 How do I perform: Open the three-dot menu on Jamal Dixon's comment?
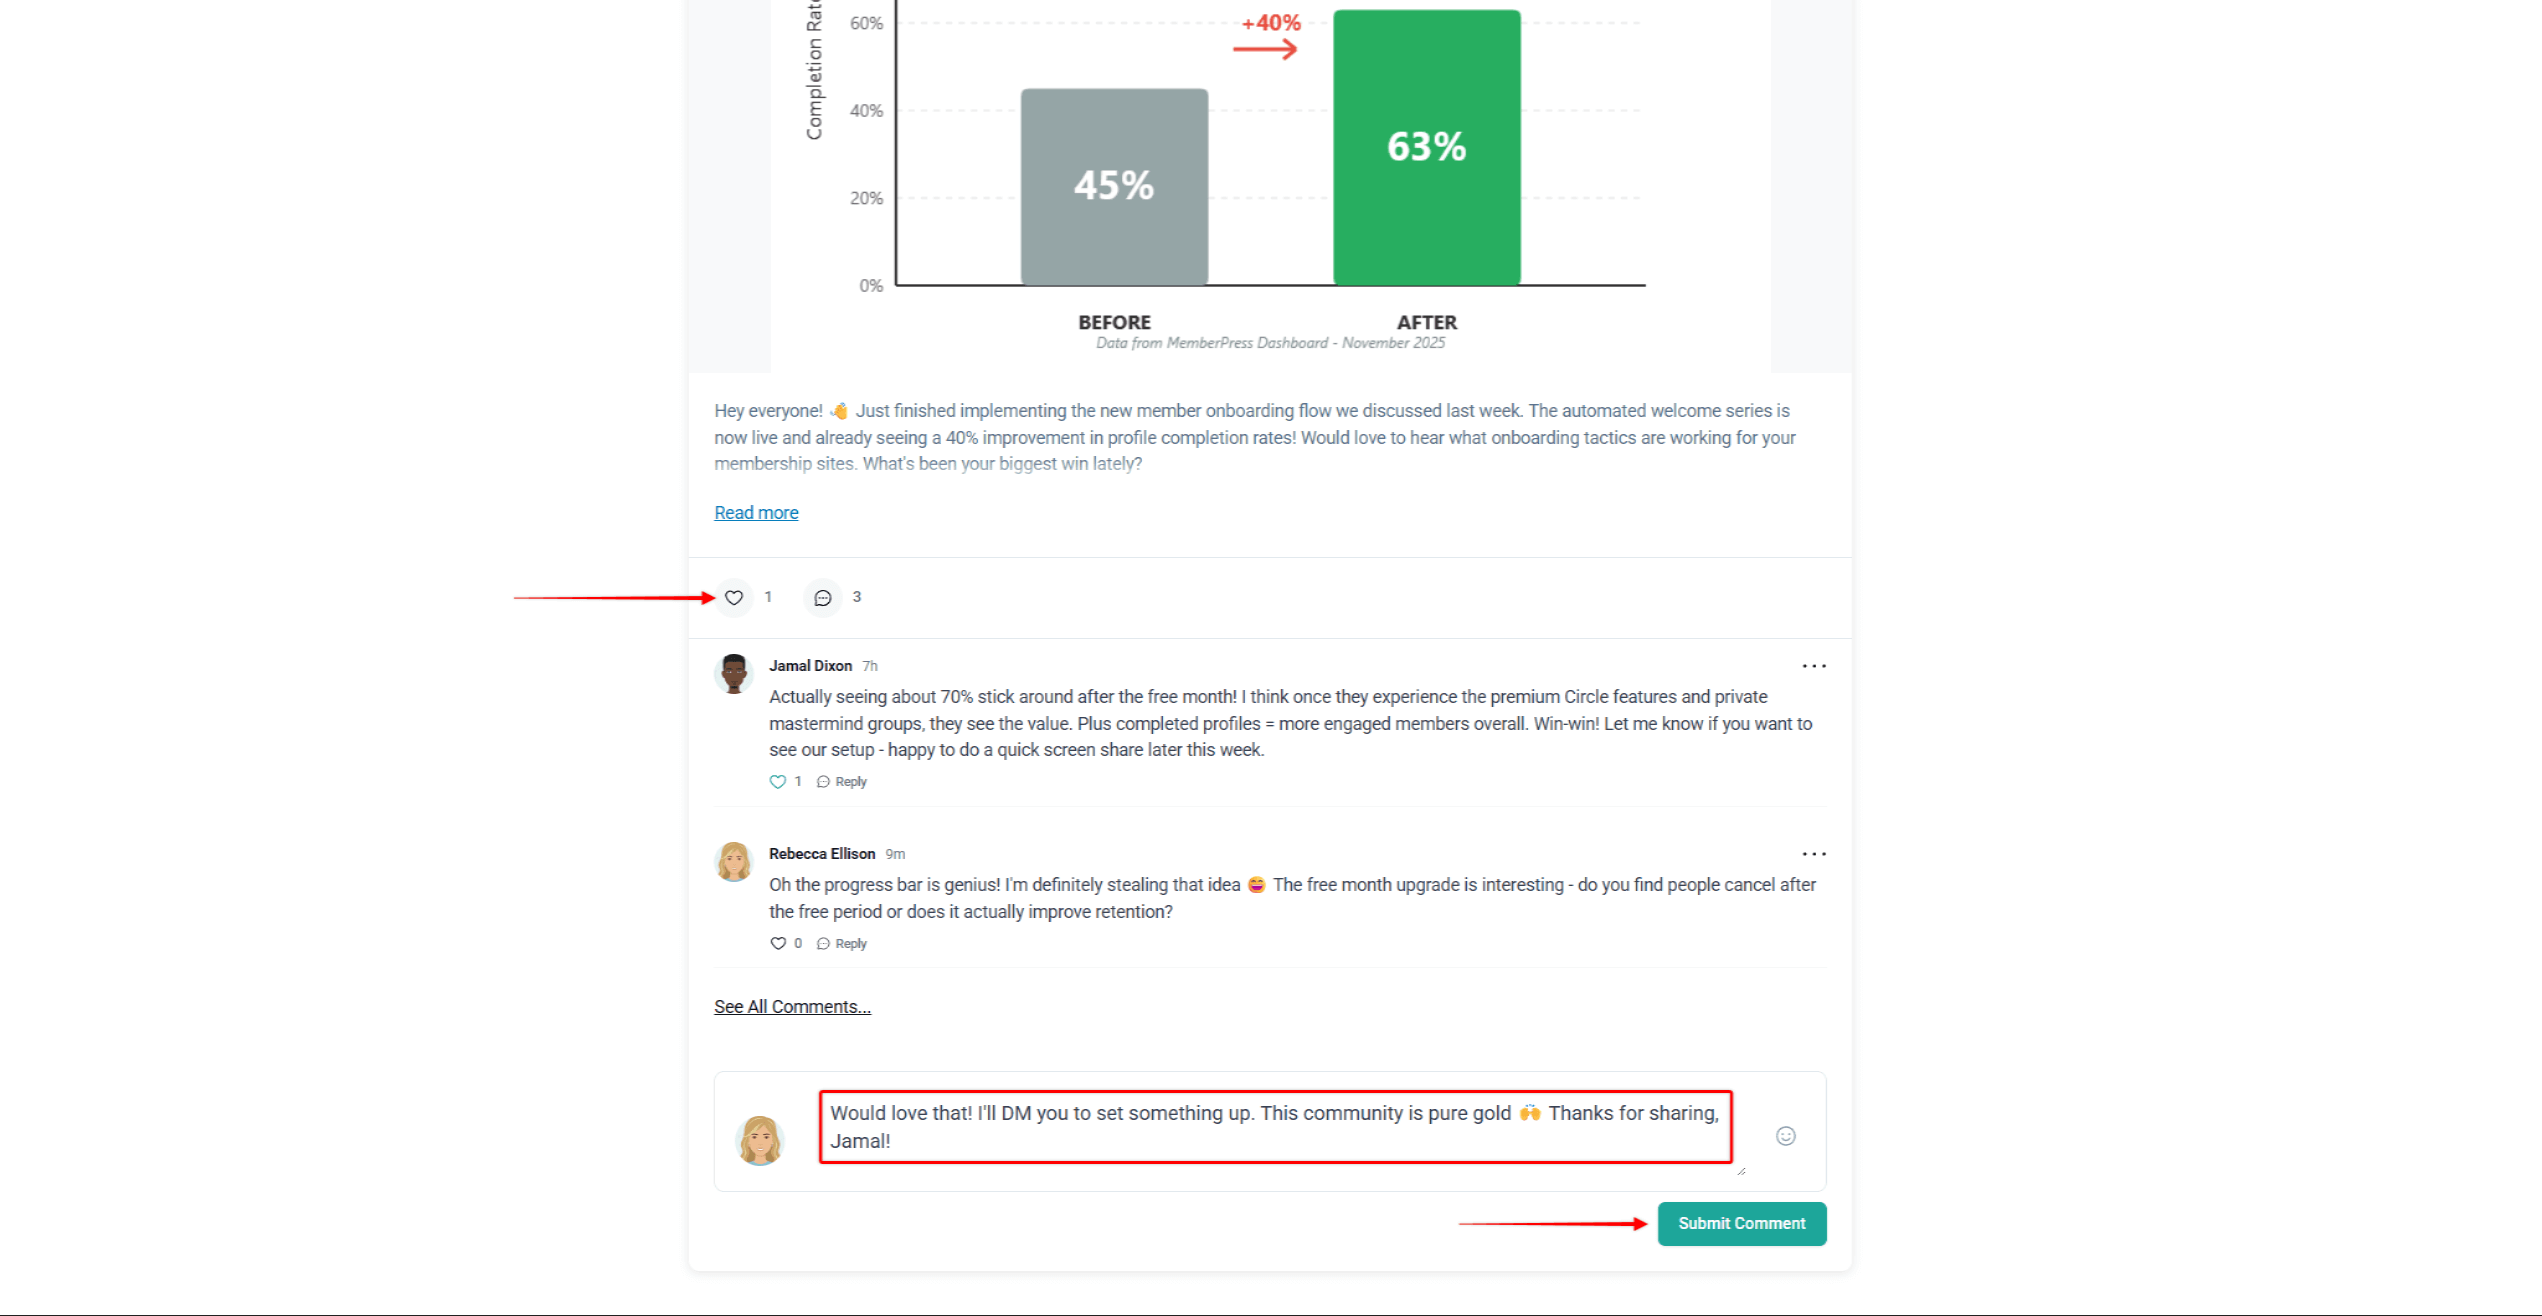1813,666
